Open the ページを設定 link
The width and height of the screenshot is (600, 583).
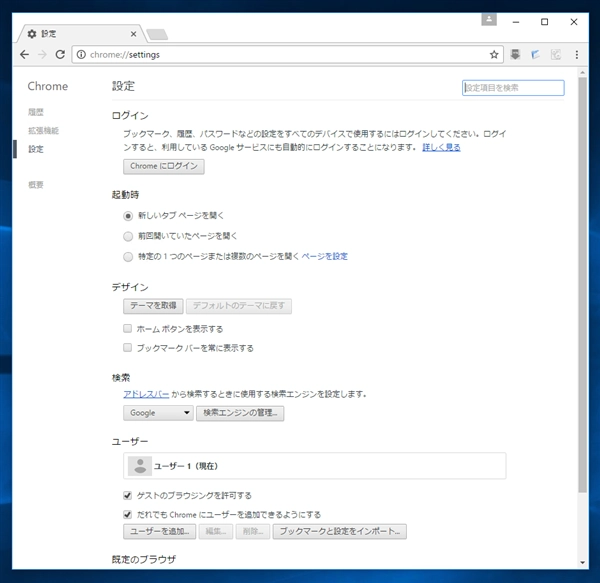click(x=324, y=256)
